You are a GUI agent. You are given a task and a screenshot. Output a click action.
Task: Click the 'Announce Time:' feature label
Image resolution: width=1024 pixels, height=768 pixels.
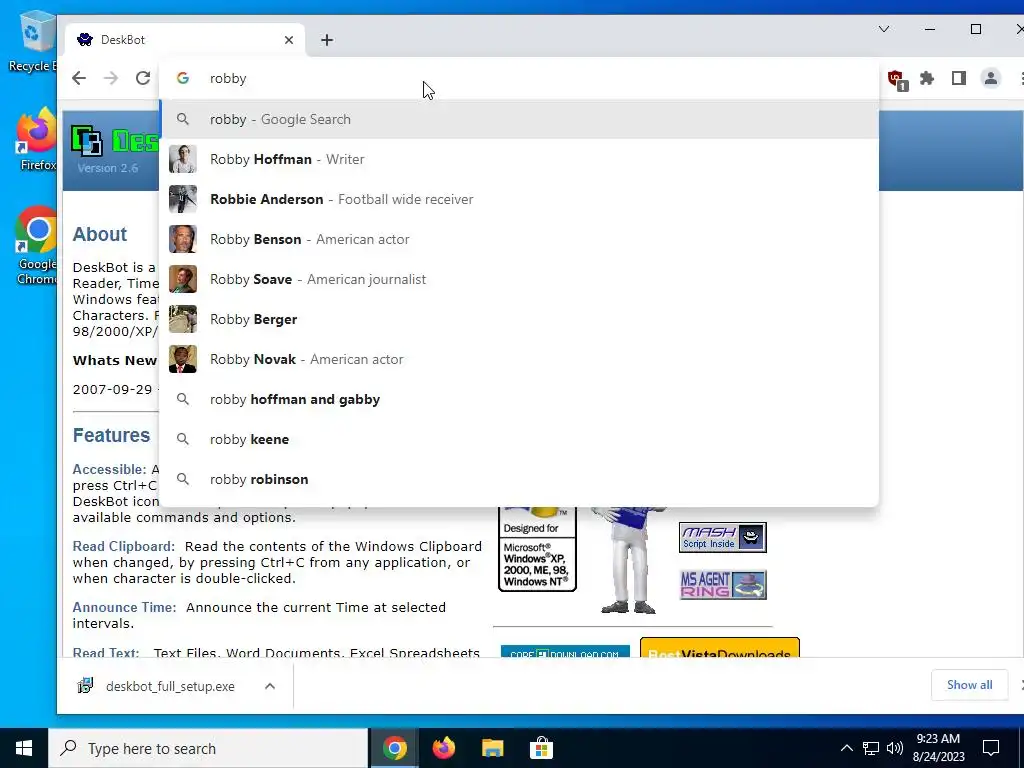(x=124, y=607)
